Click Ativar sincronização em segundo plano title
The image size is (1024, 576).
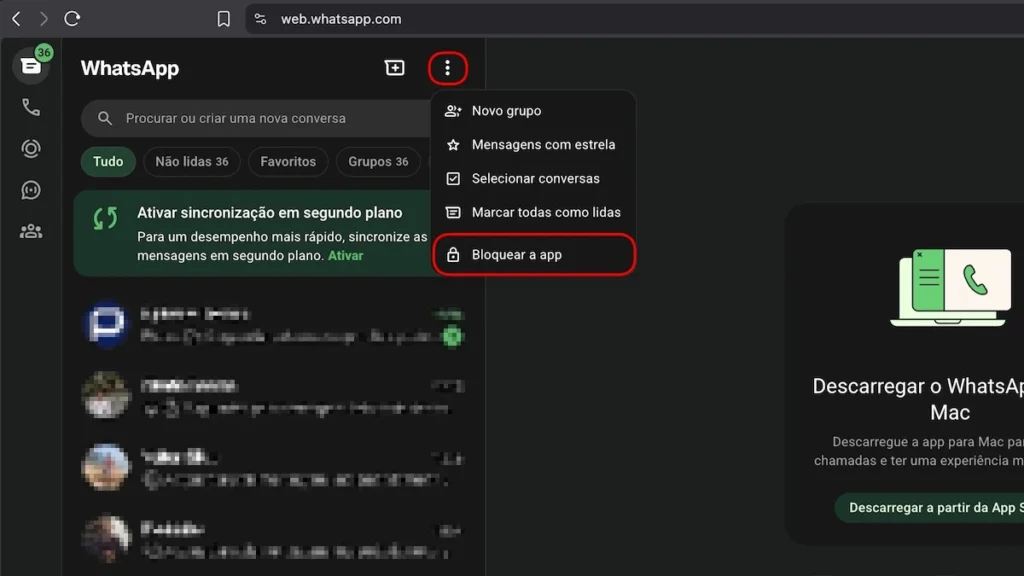[270, 212]
